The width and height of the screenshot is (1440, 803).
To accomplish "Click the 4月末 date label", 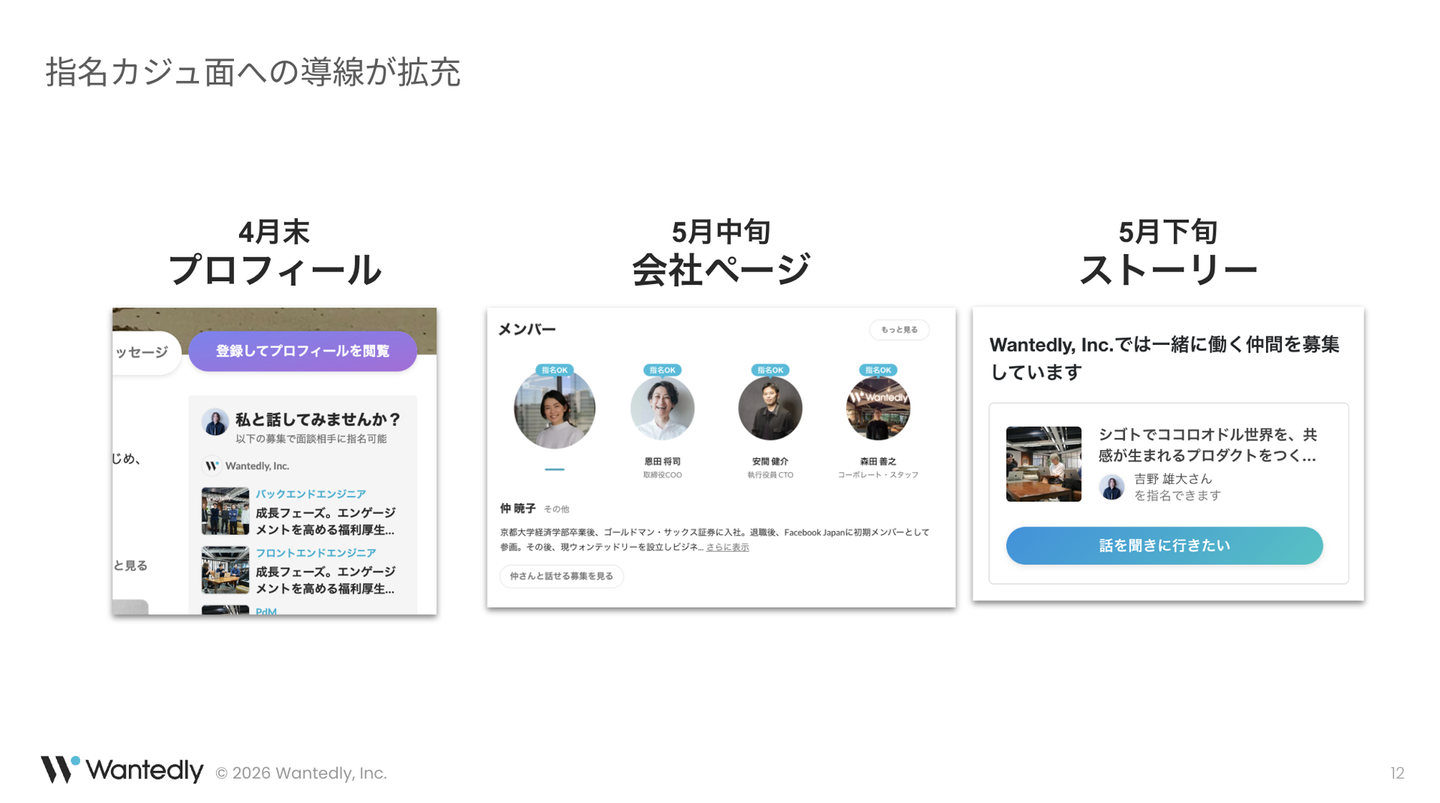I will [x=274, y=232].
